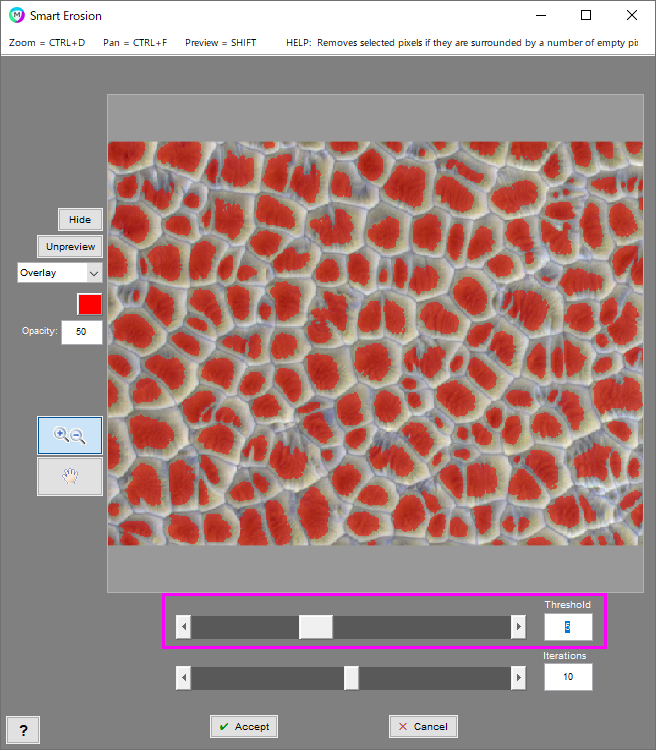This screenshot has width=656, height=750.
Task: Open the Overlay display mode dropdown
Action: coord(60,272)
